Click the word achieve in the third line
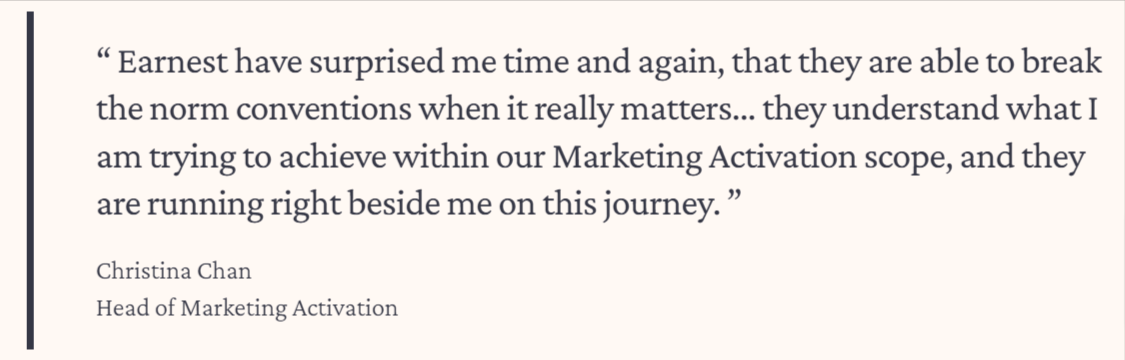 coord(334,158)
